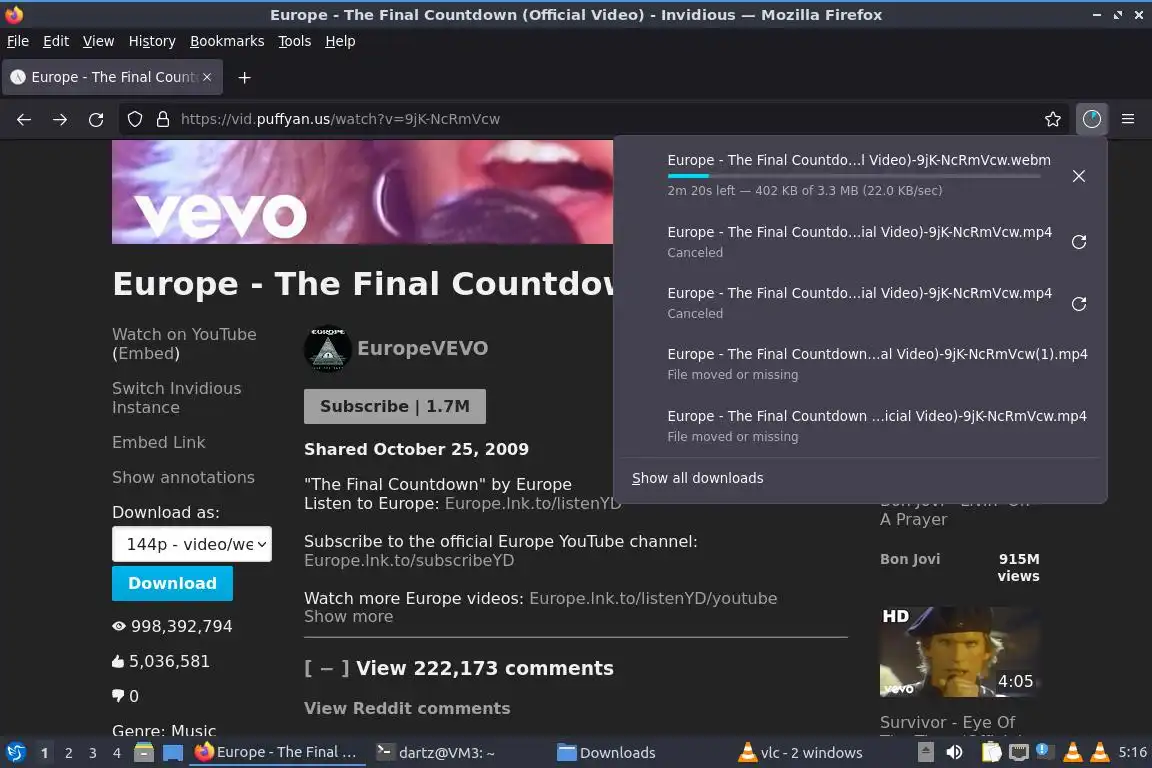Open the Bookmarks menu
The image size is (1152, 768).
click(x=227, y=41)
